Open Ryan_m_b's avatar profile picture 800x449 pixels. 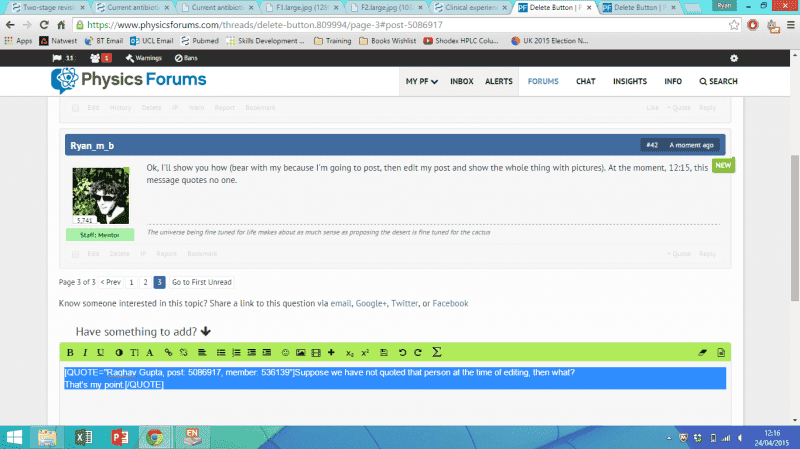pos(101,195)
